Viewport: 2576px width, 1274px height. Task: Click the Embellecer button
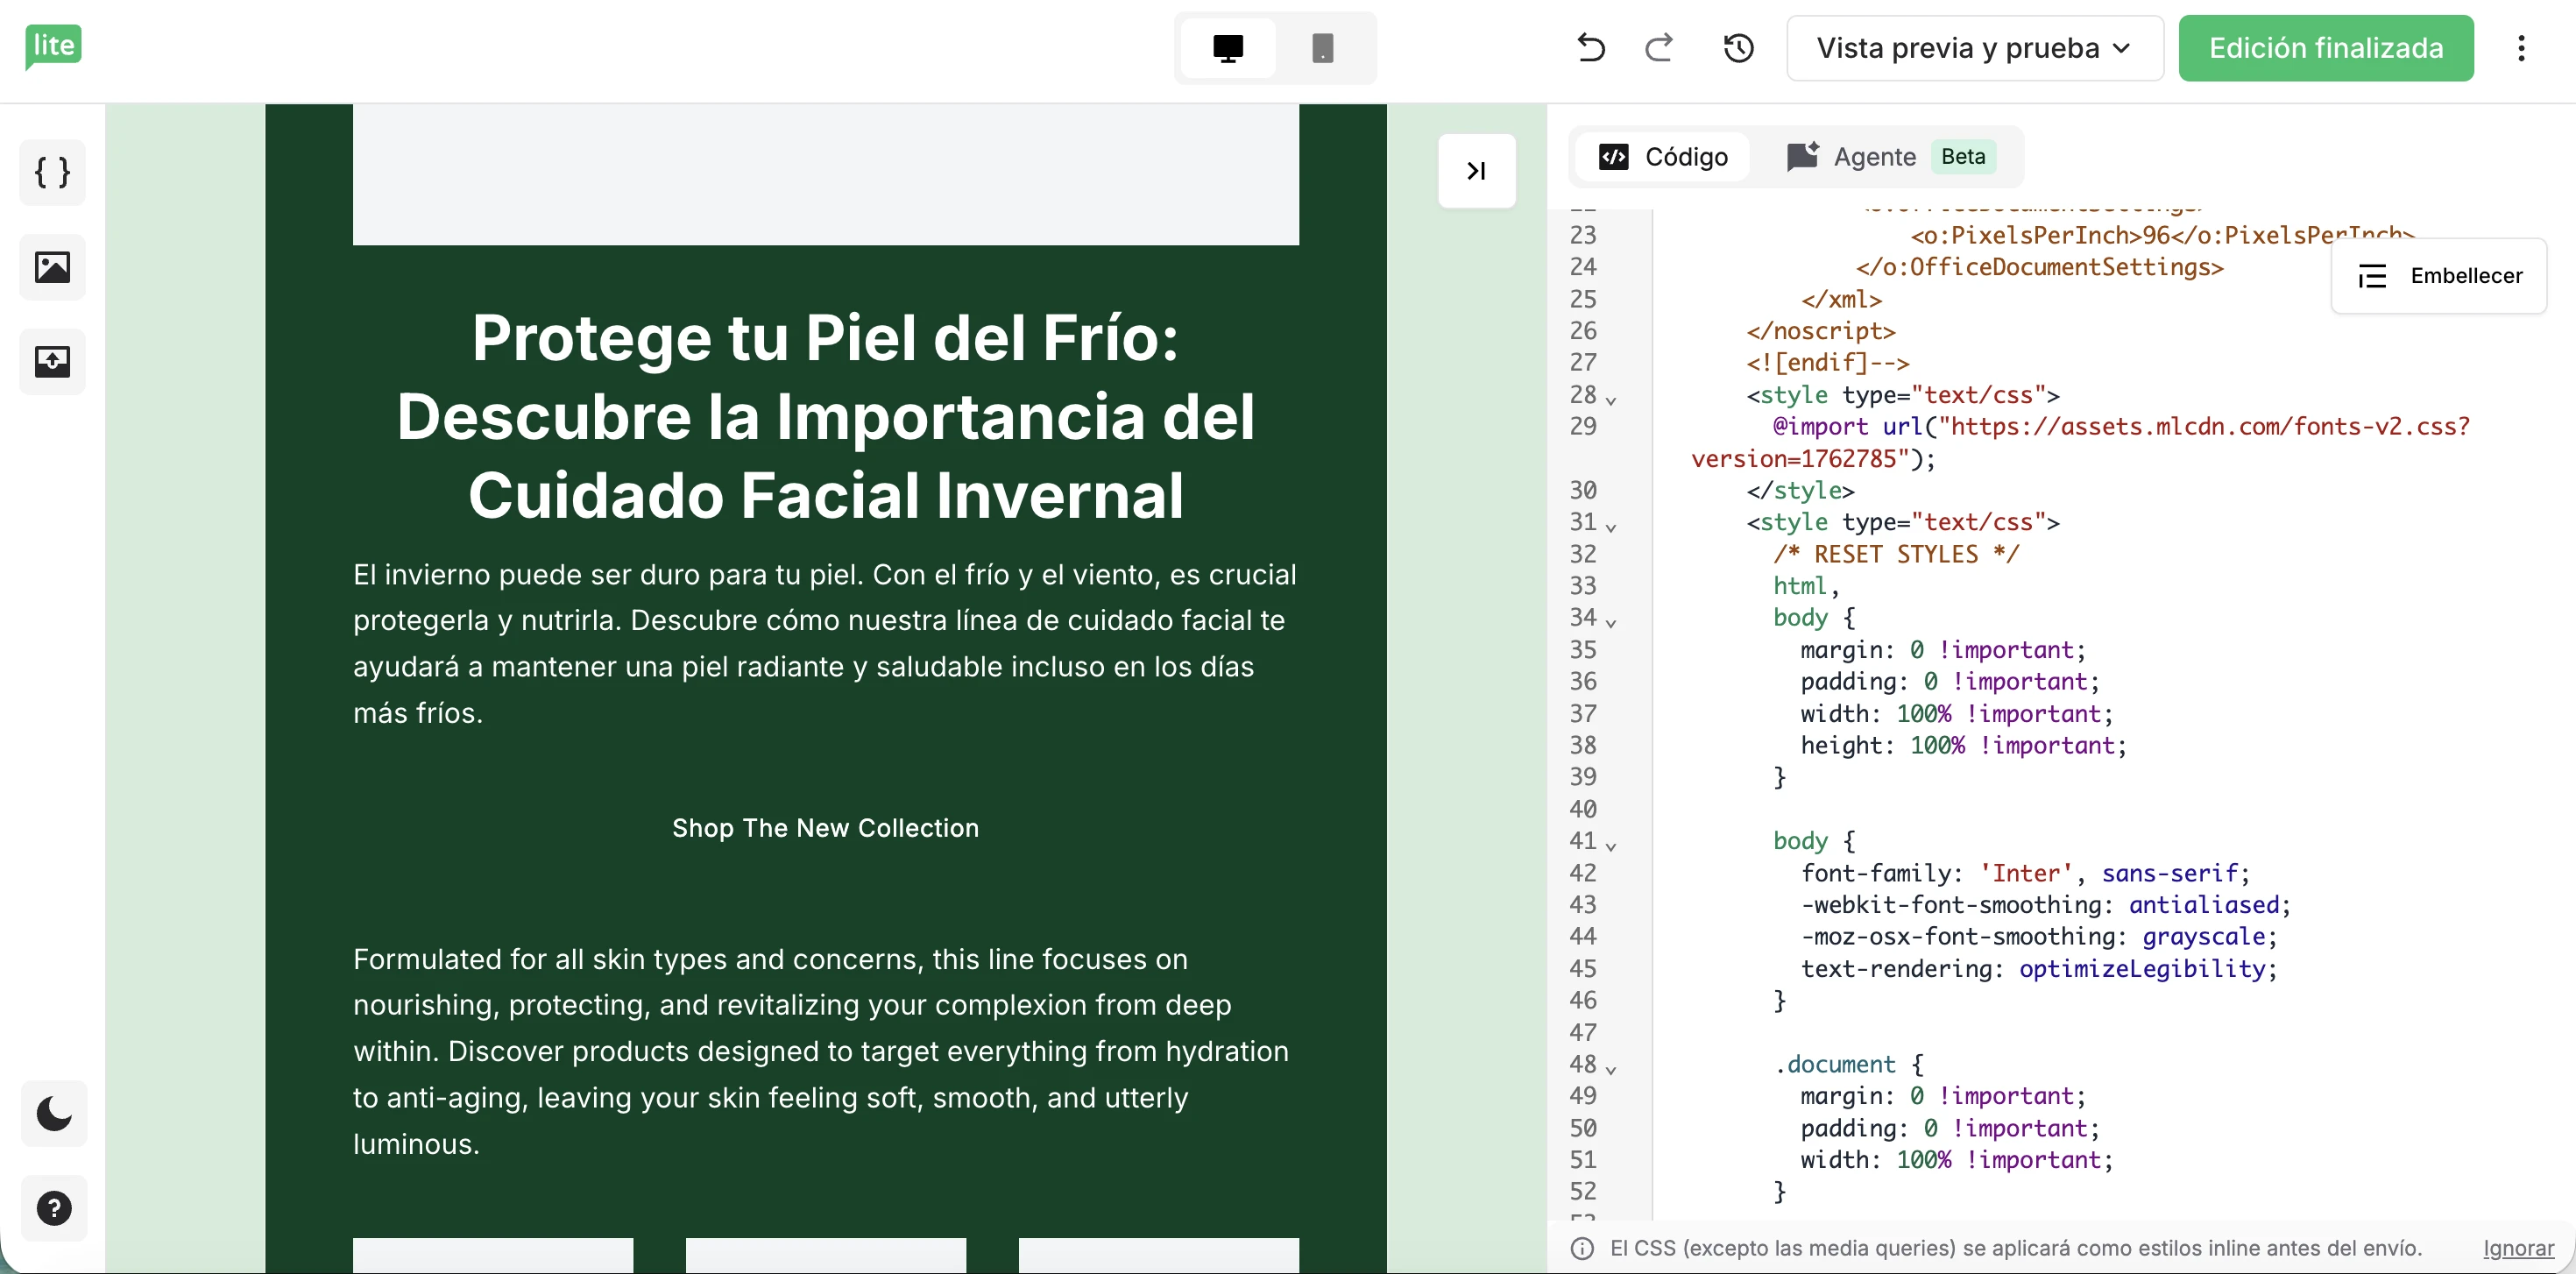pyautogui.click(x=2439, y=276)
